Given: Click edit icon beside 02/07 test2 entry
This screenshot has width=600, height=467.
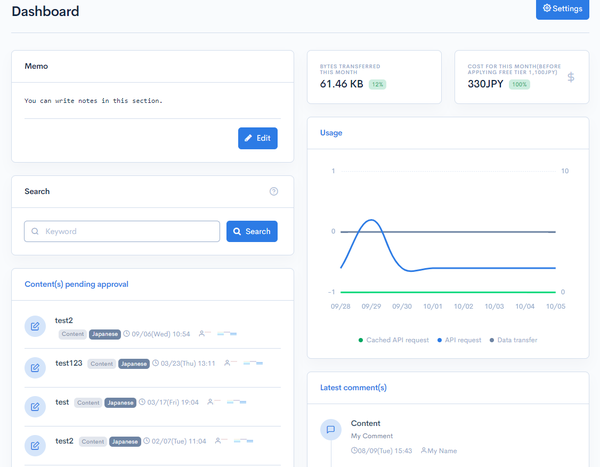Looking at the screenshot, I should pos(35,446).
